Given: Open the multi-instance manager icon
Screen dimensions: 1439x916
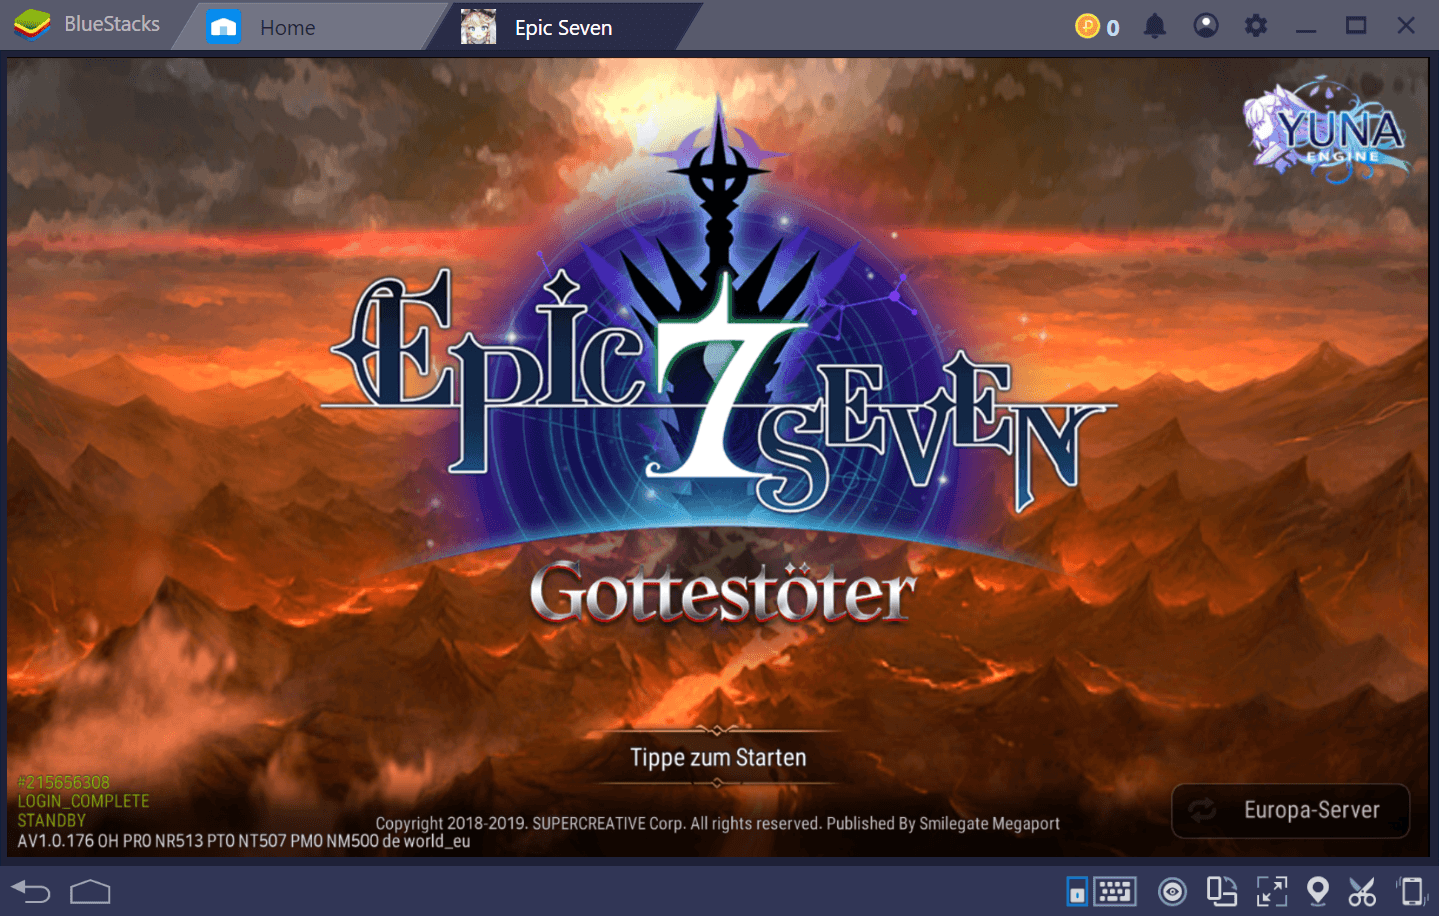Looking at the screenshot, I should [1222, 891].
